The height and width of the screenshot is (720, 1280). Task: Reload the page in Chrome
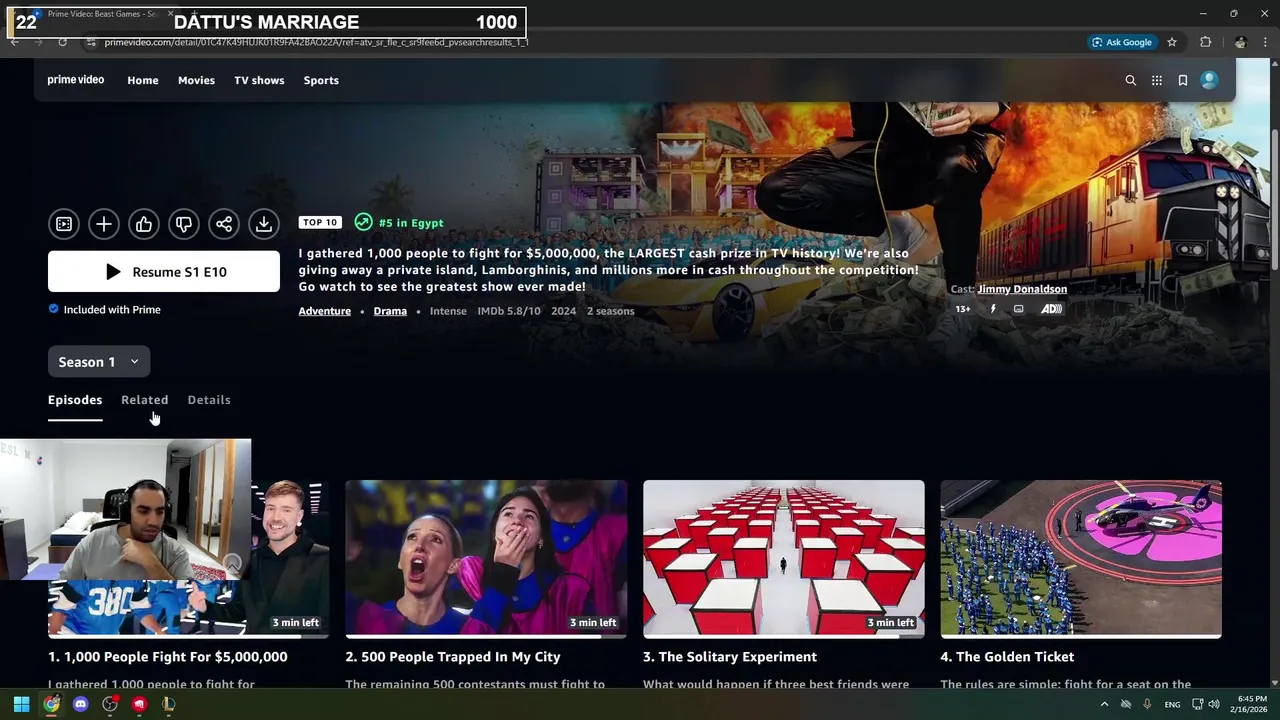pyautogui.click(x=62, y=42)
